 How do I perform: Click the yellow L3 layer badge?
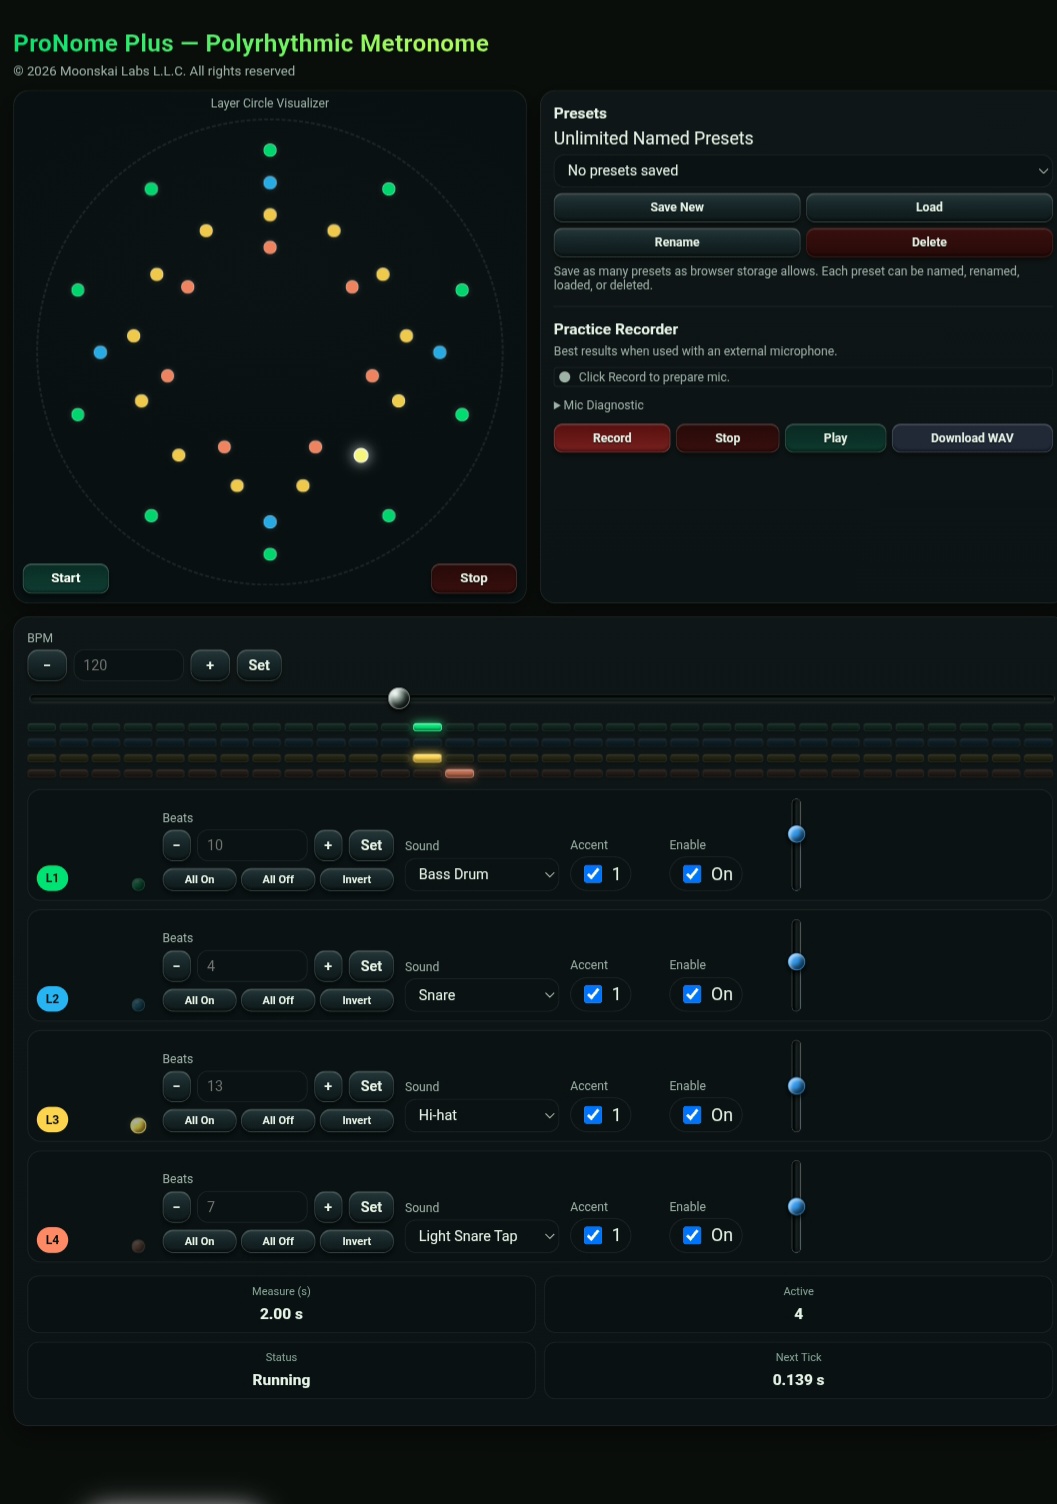(52, 1119)
